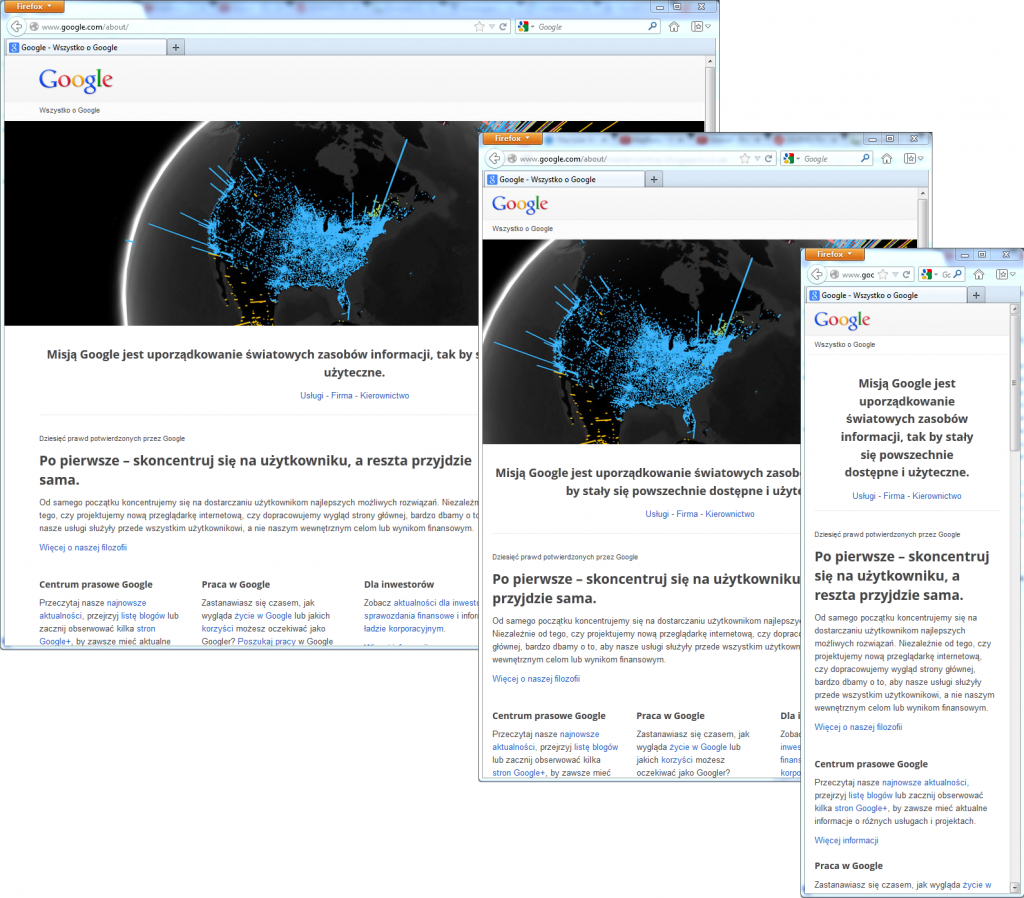
Task: Open 'Więcej informacji' in the narrow window
Action: pyautogui.click(x=846, y=841)
